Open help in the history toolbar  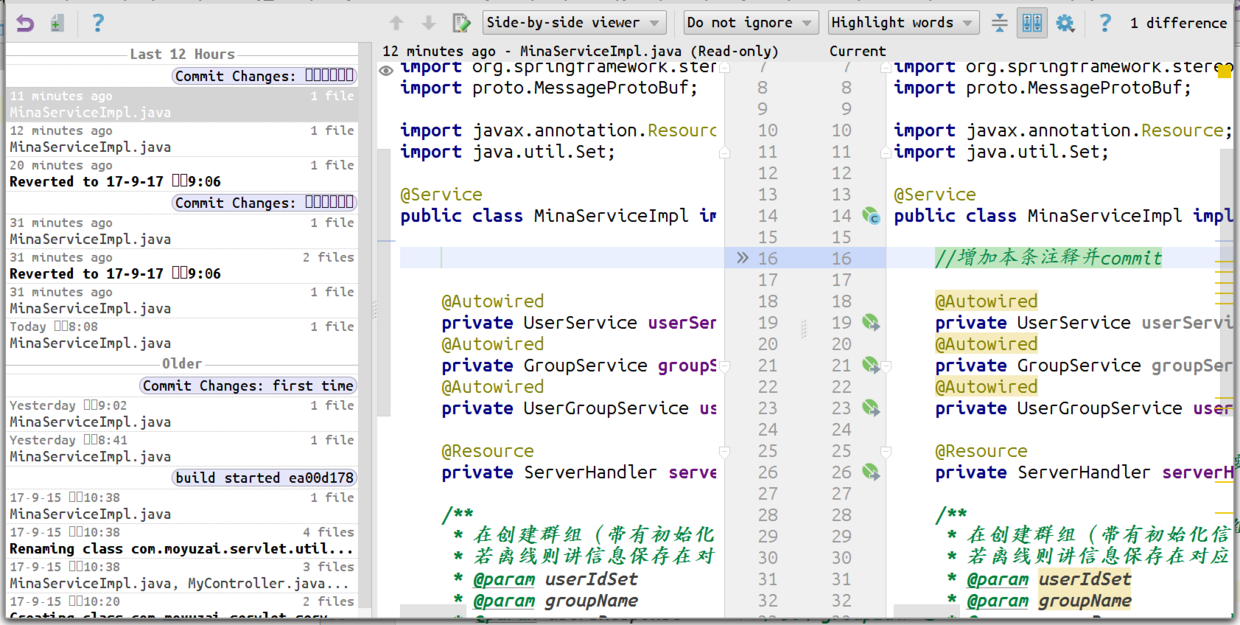(98, 23)
